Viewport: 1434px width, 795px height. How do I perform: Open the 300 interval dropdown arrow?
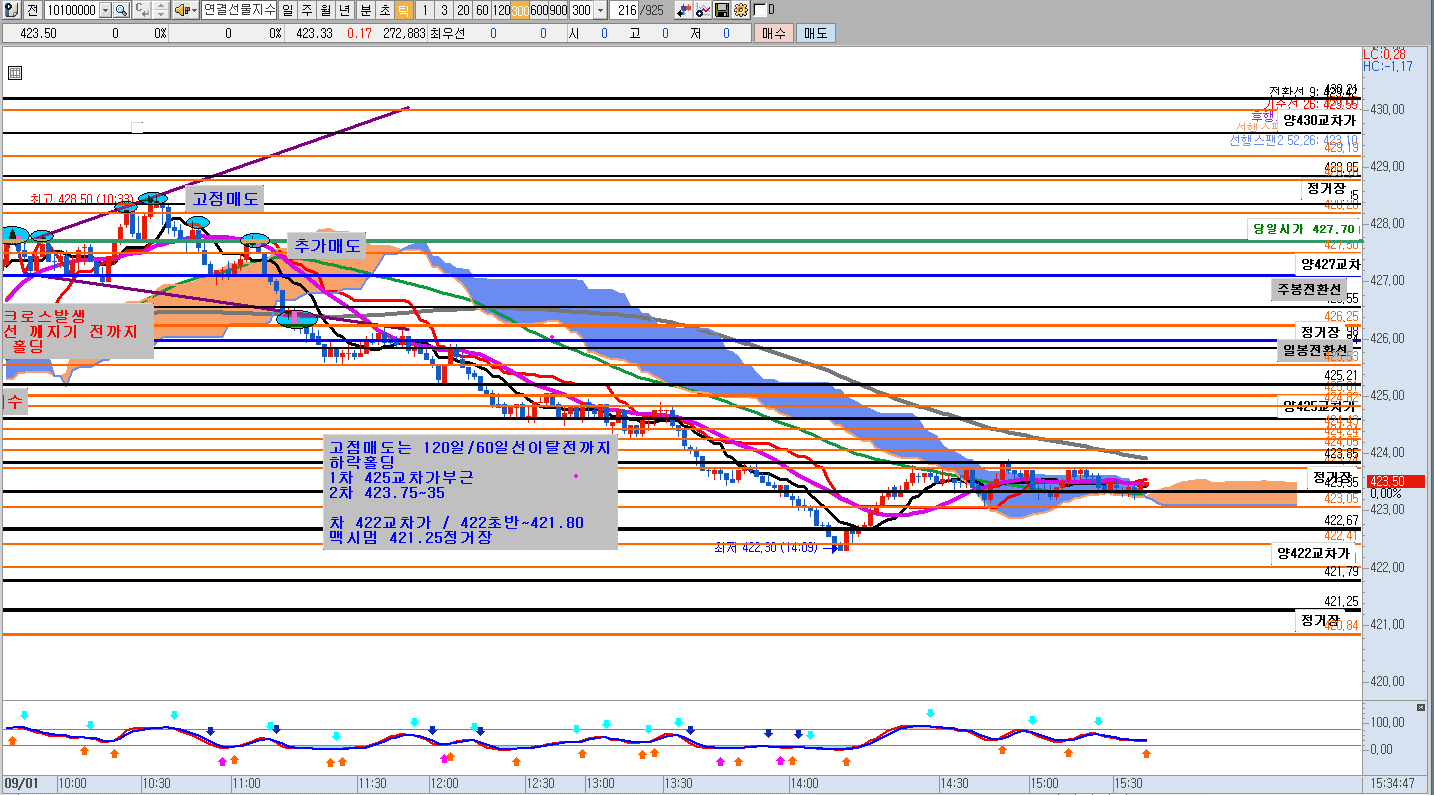tap(600, 10)
